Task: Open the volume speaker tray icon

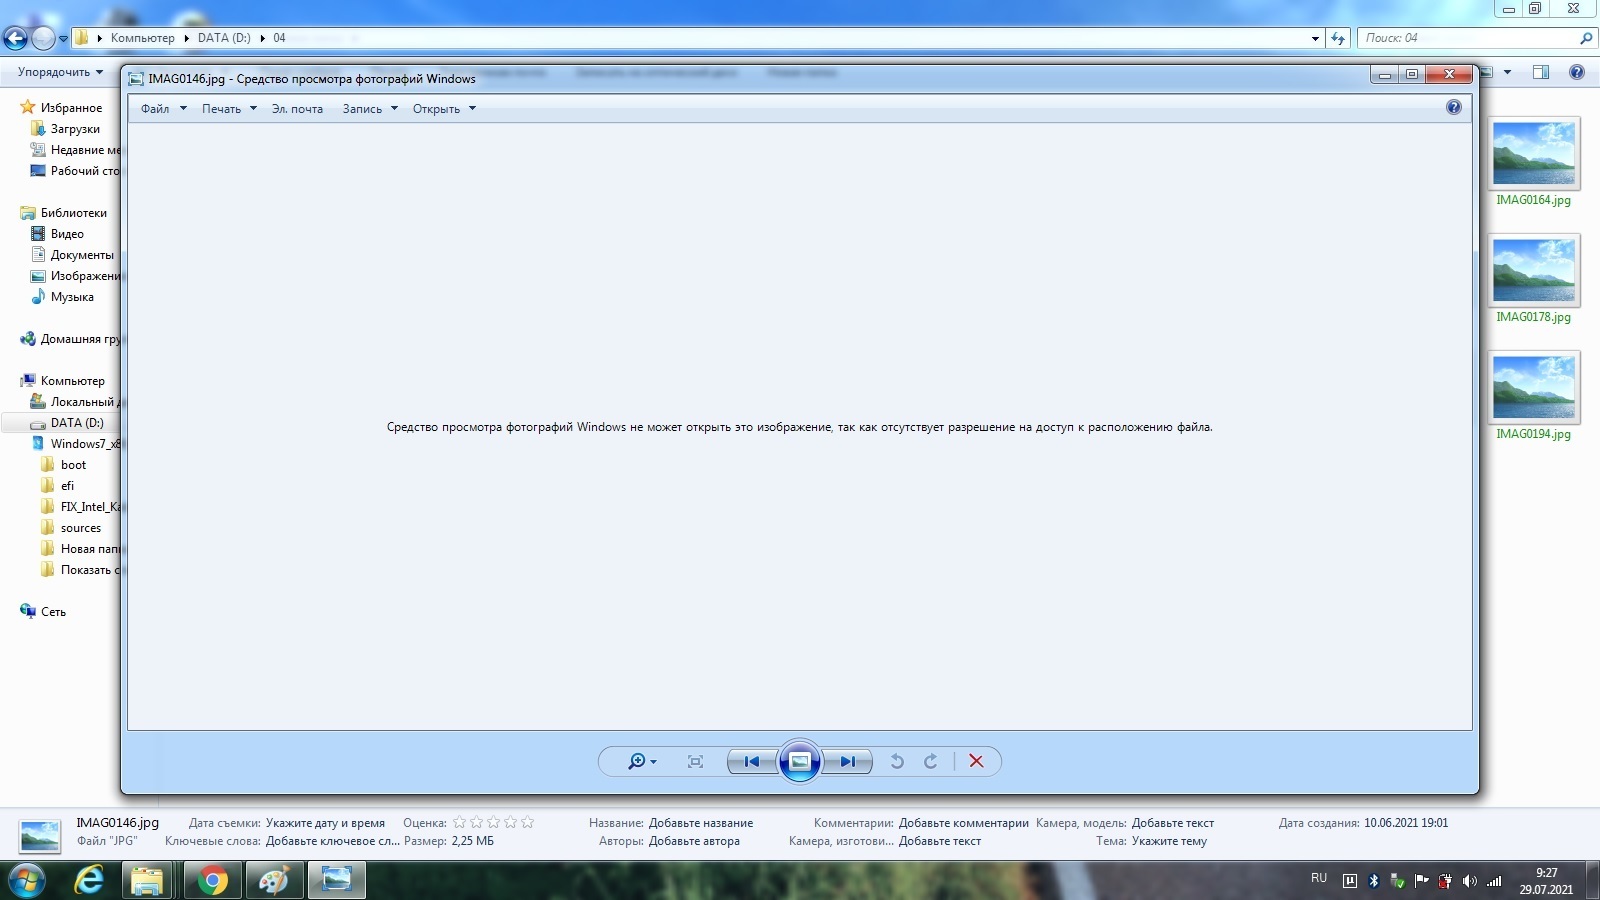Action: click(x=1469, y=881)
